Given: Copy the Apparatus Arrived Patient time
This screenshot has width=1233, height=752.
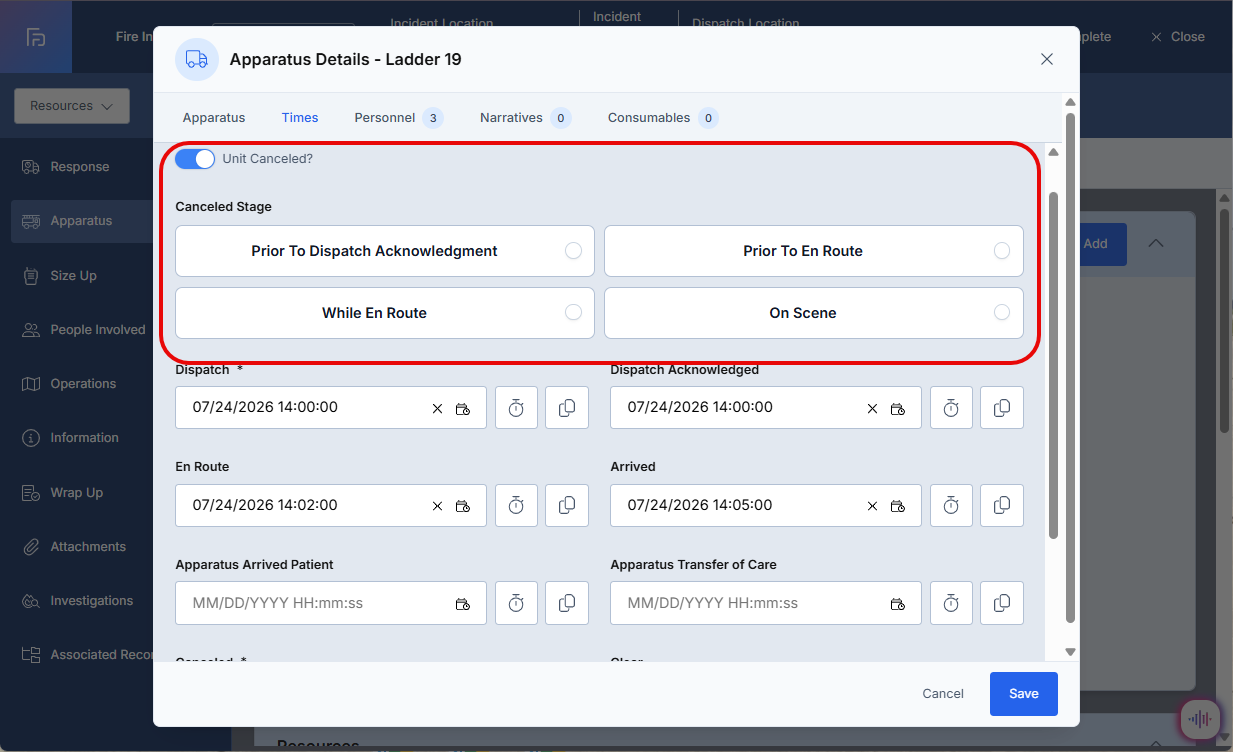Looking at the screenshot, I should pos(567,603).
